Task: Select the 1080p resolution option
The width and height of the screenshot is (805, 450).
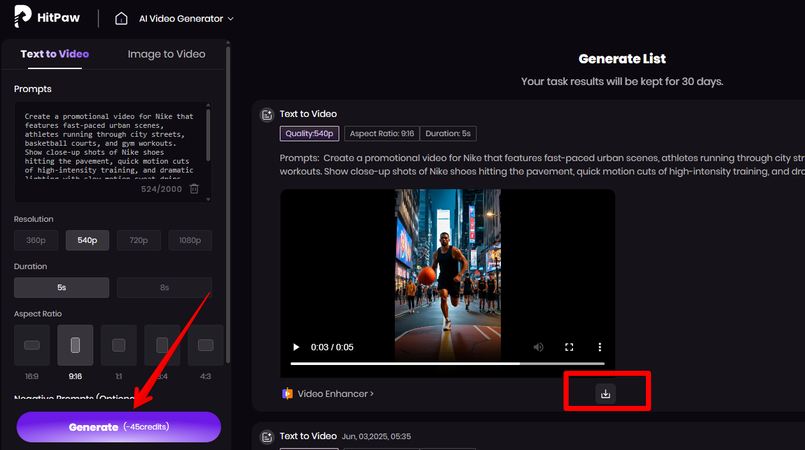Action: tap(190, 240)
